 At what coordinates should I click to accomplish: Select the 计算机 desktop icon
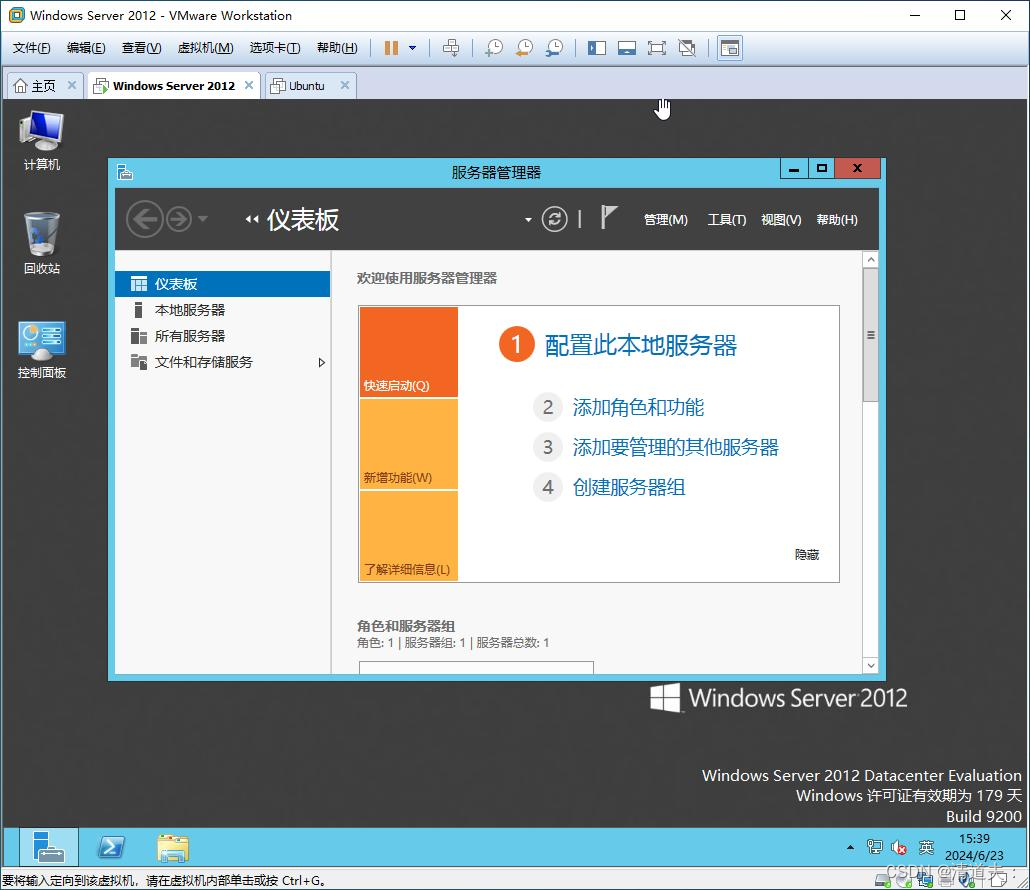41,141
